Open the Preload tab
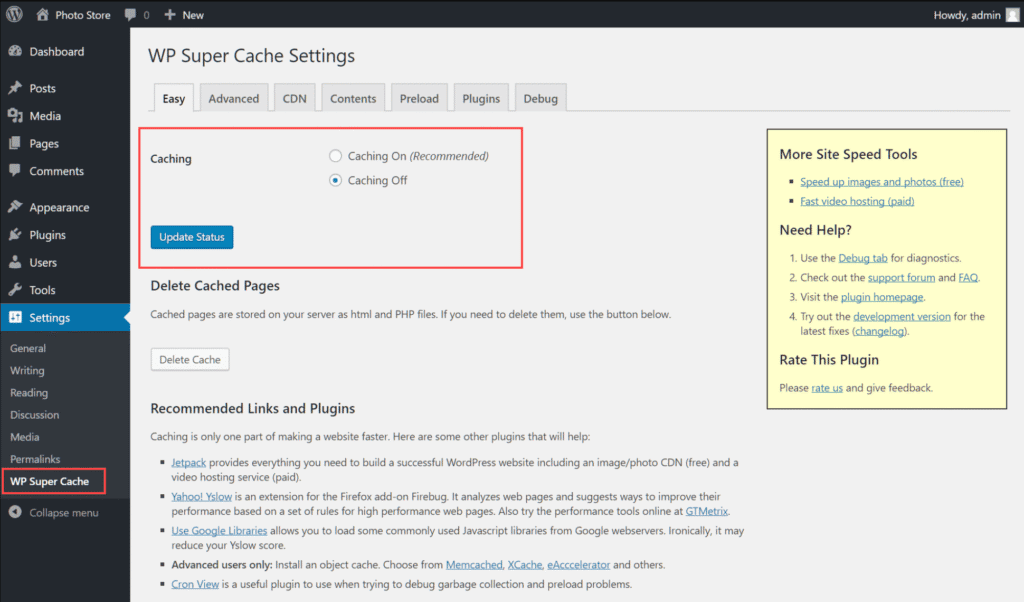Image resolution: width=1024 pixels, height=602 pixels. 419,98
